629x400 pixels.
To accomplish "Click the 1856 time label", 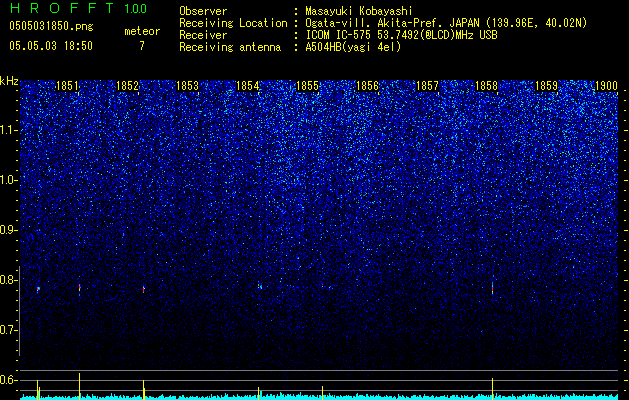I will 367,86.
